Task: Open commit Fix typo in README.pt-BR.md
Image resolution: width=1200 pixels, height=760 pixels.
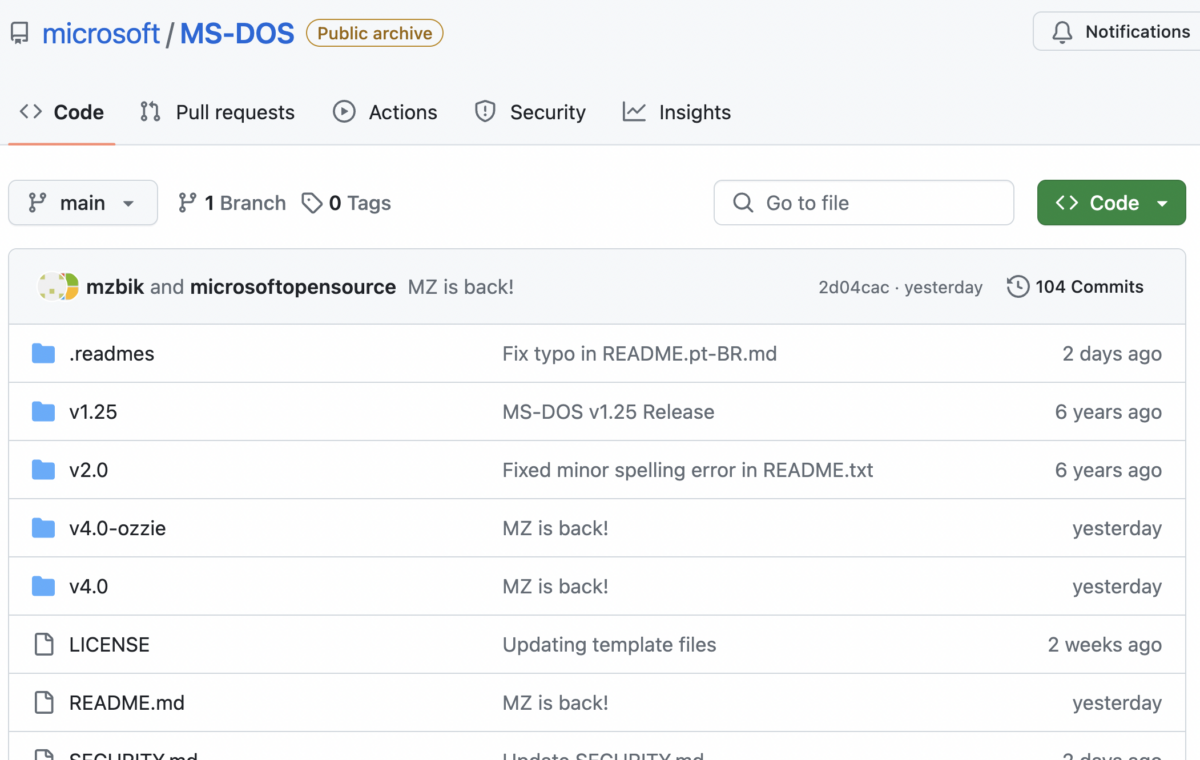Action: tap(640, 354)
